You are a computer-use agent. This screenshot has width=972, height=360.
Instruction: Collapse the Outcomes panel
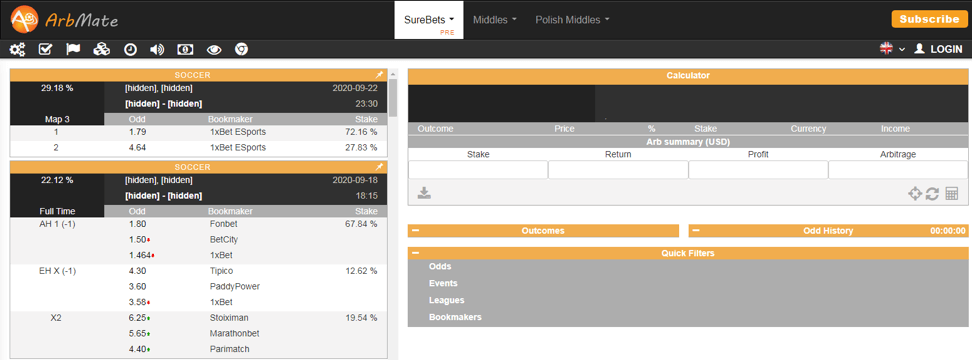[415, 230]
